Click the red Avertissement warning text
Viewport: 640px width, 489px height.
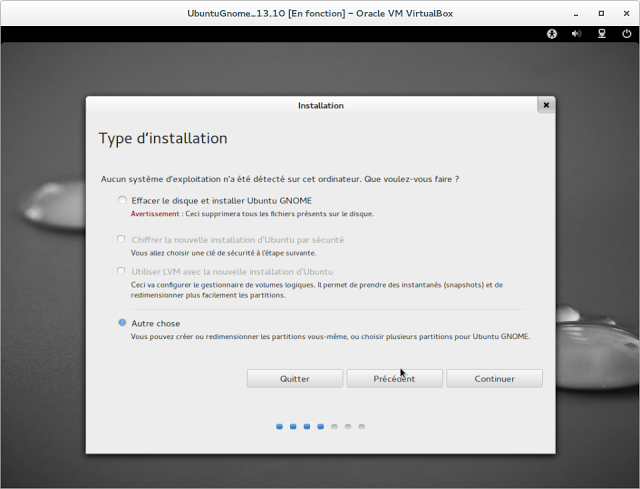[x=155, y=214]
